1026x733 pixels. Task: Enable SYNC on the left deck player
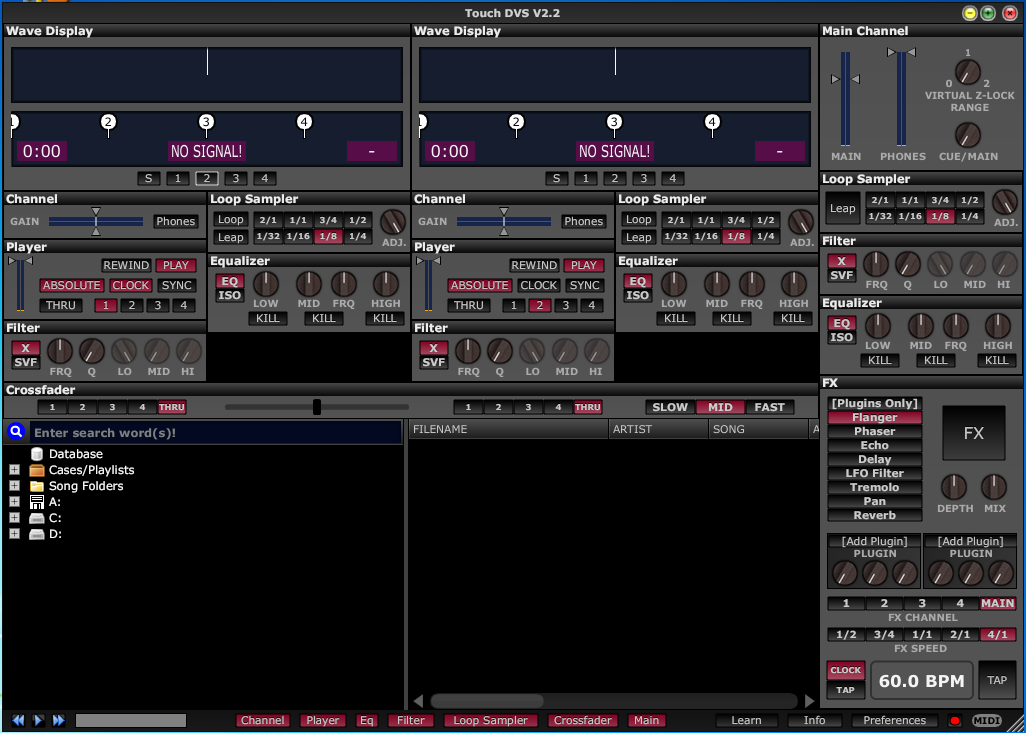[x=177, y=285]
